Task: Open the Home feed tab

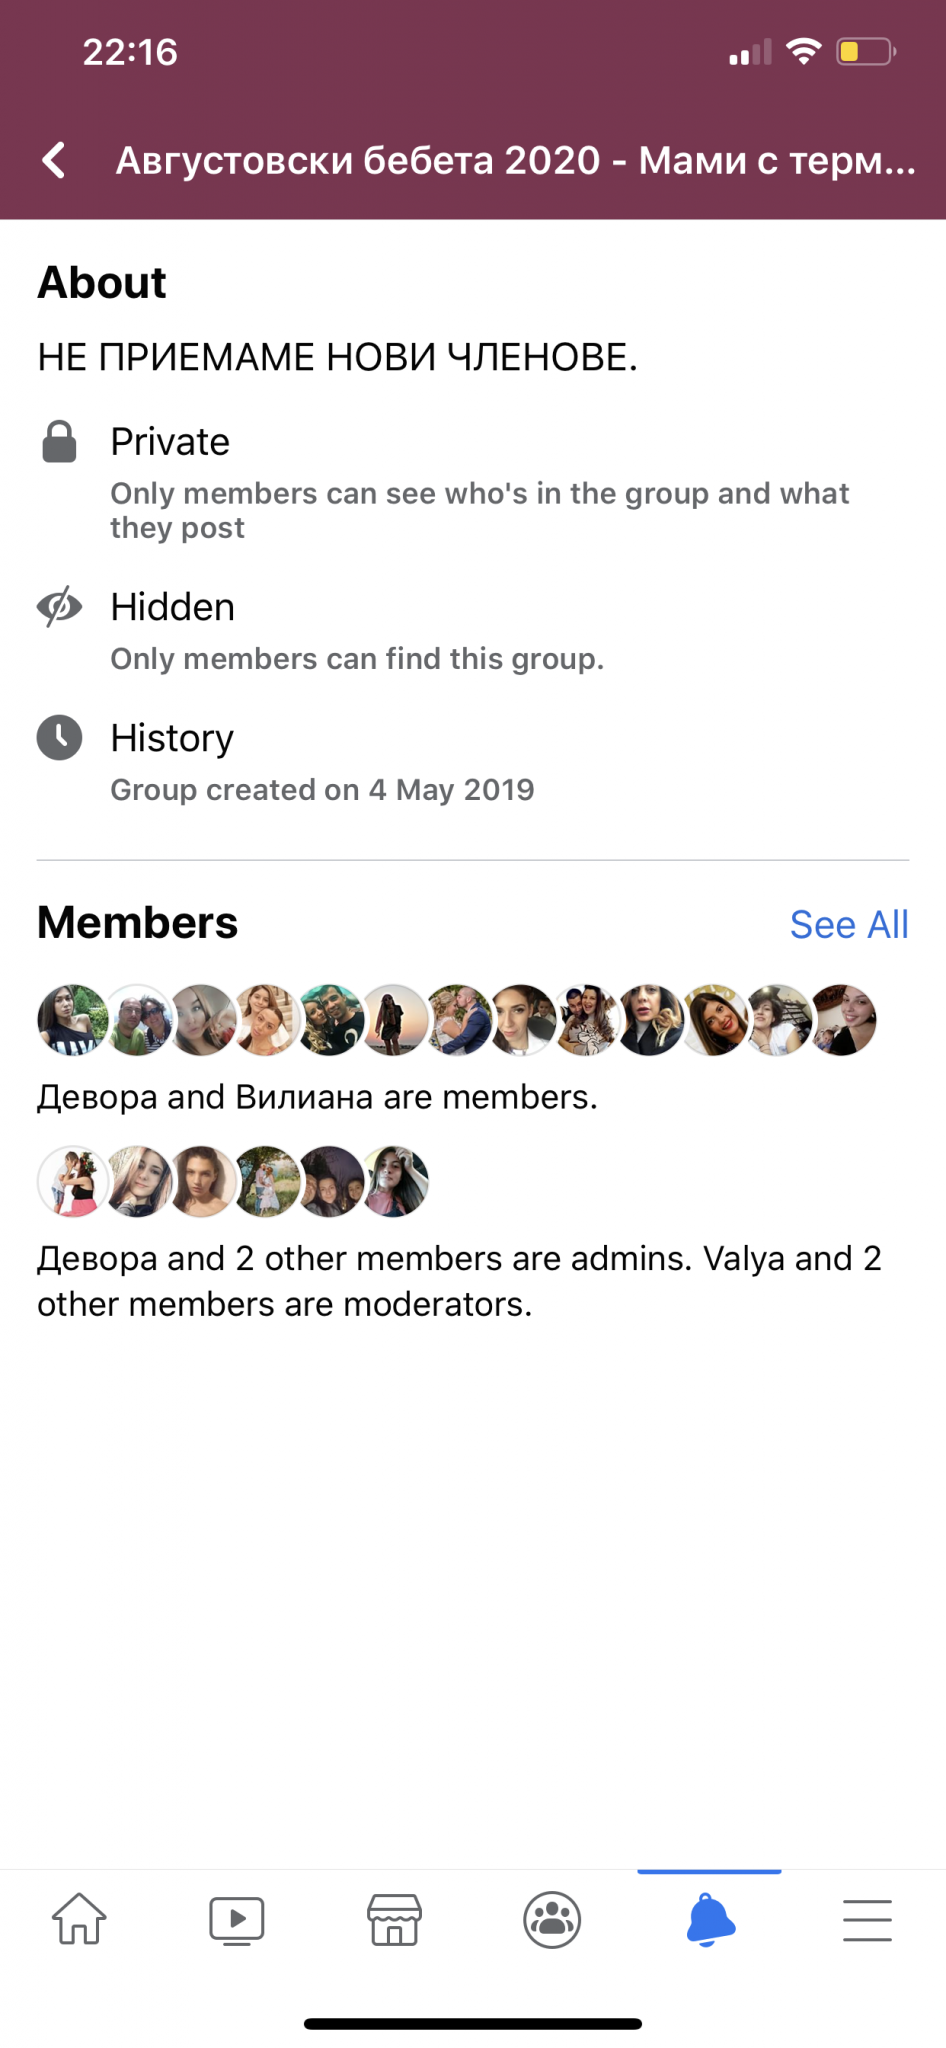Action: (79, 1919)
